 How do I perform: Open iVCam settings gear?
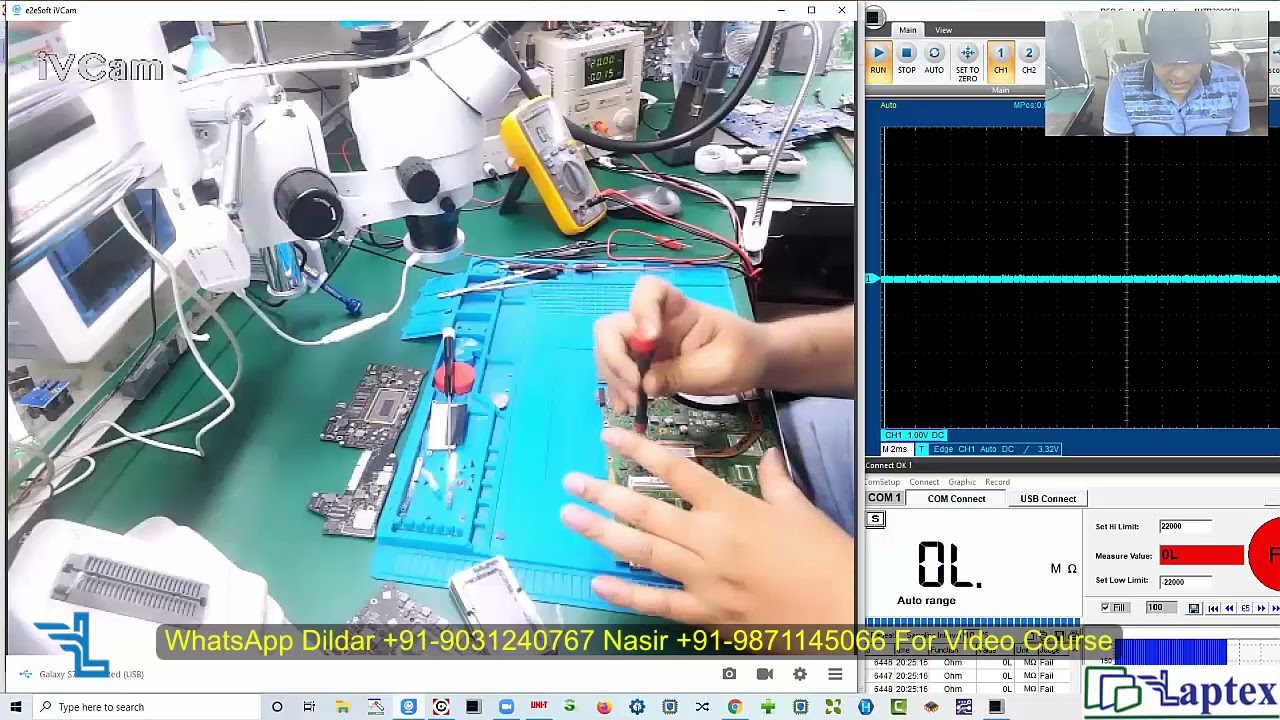point(800,674)
